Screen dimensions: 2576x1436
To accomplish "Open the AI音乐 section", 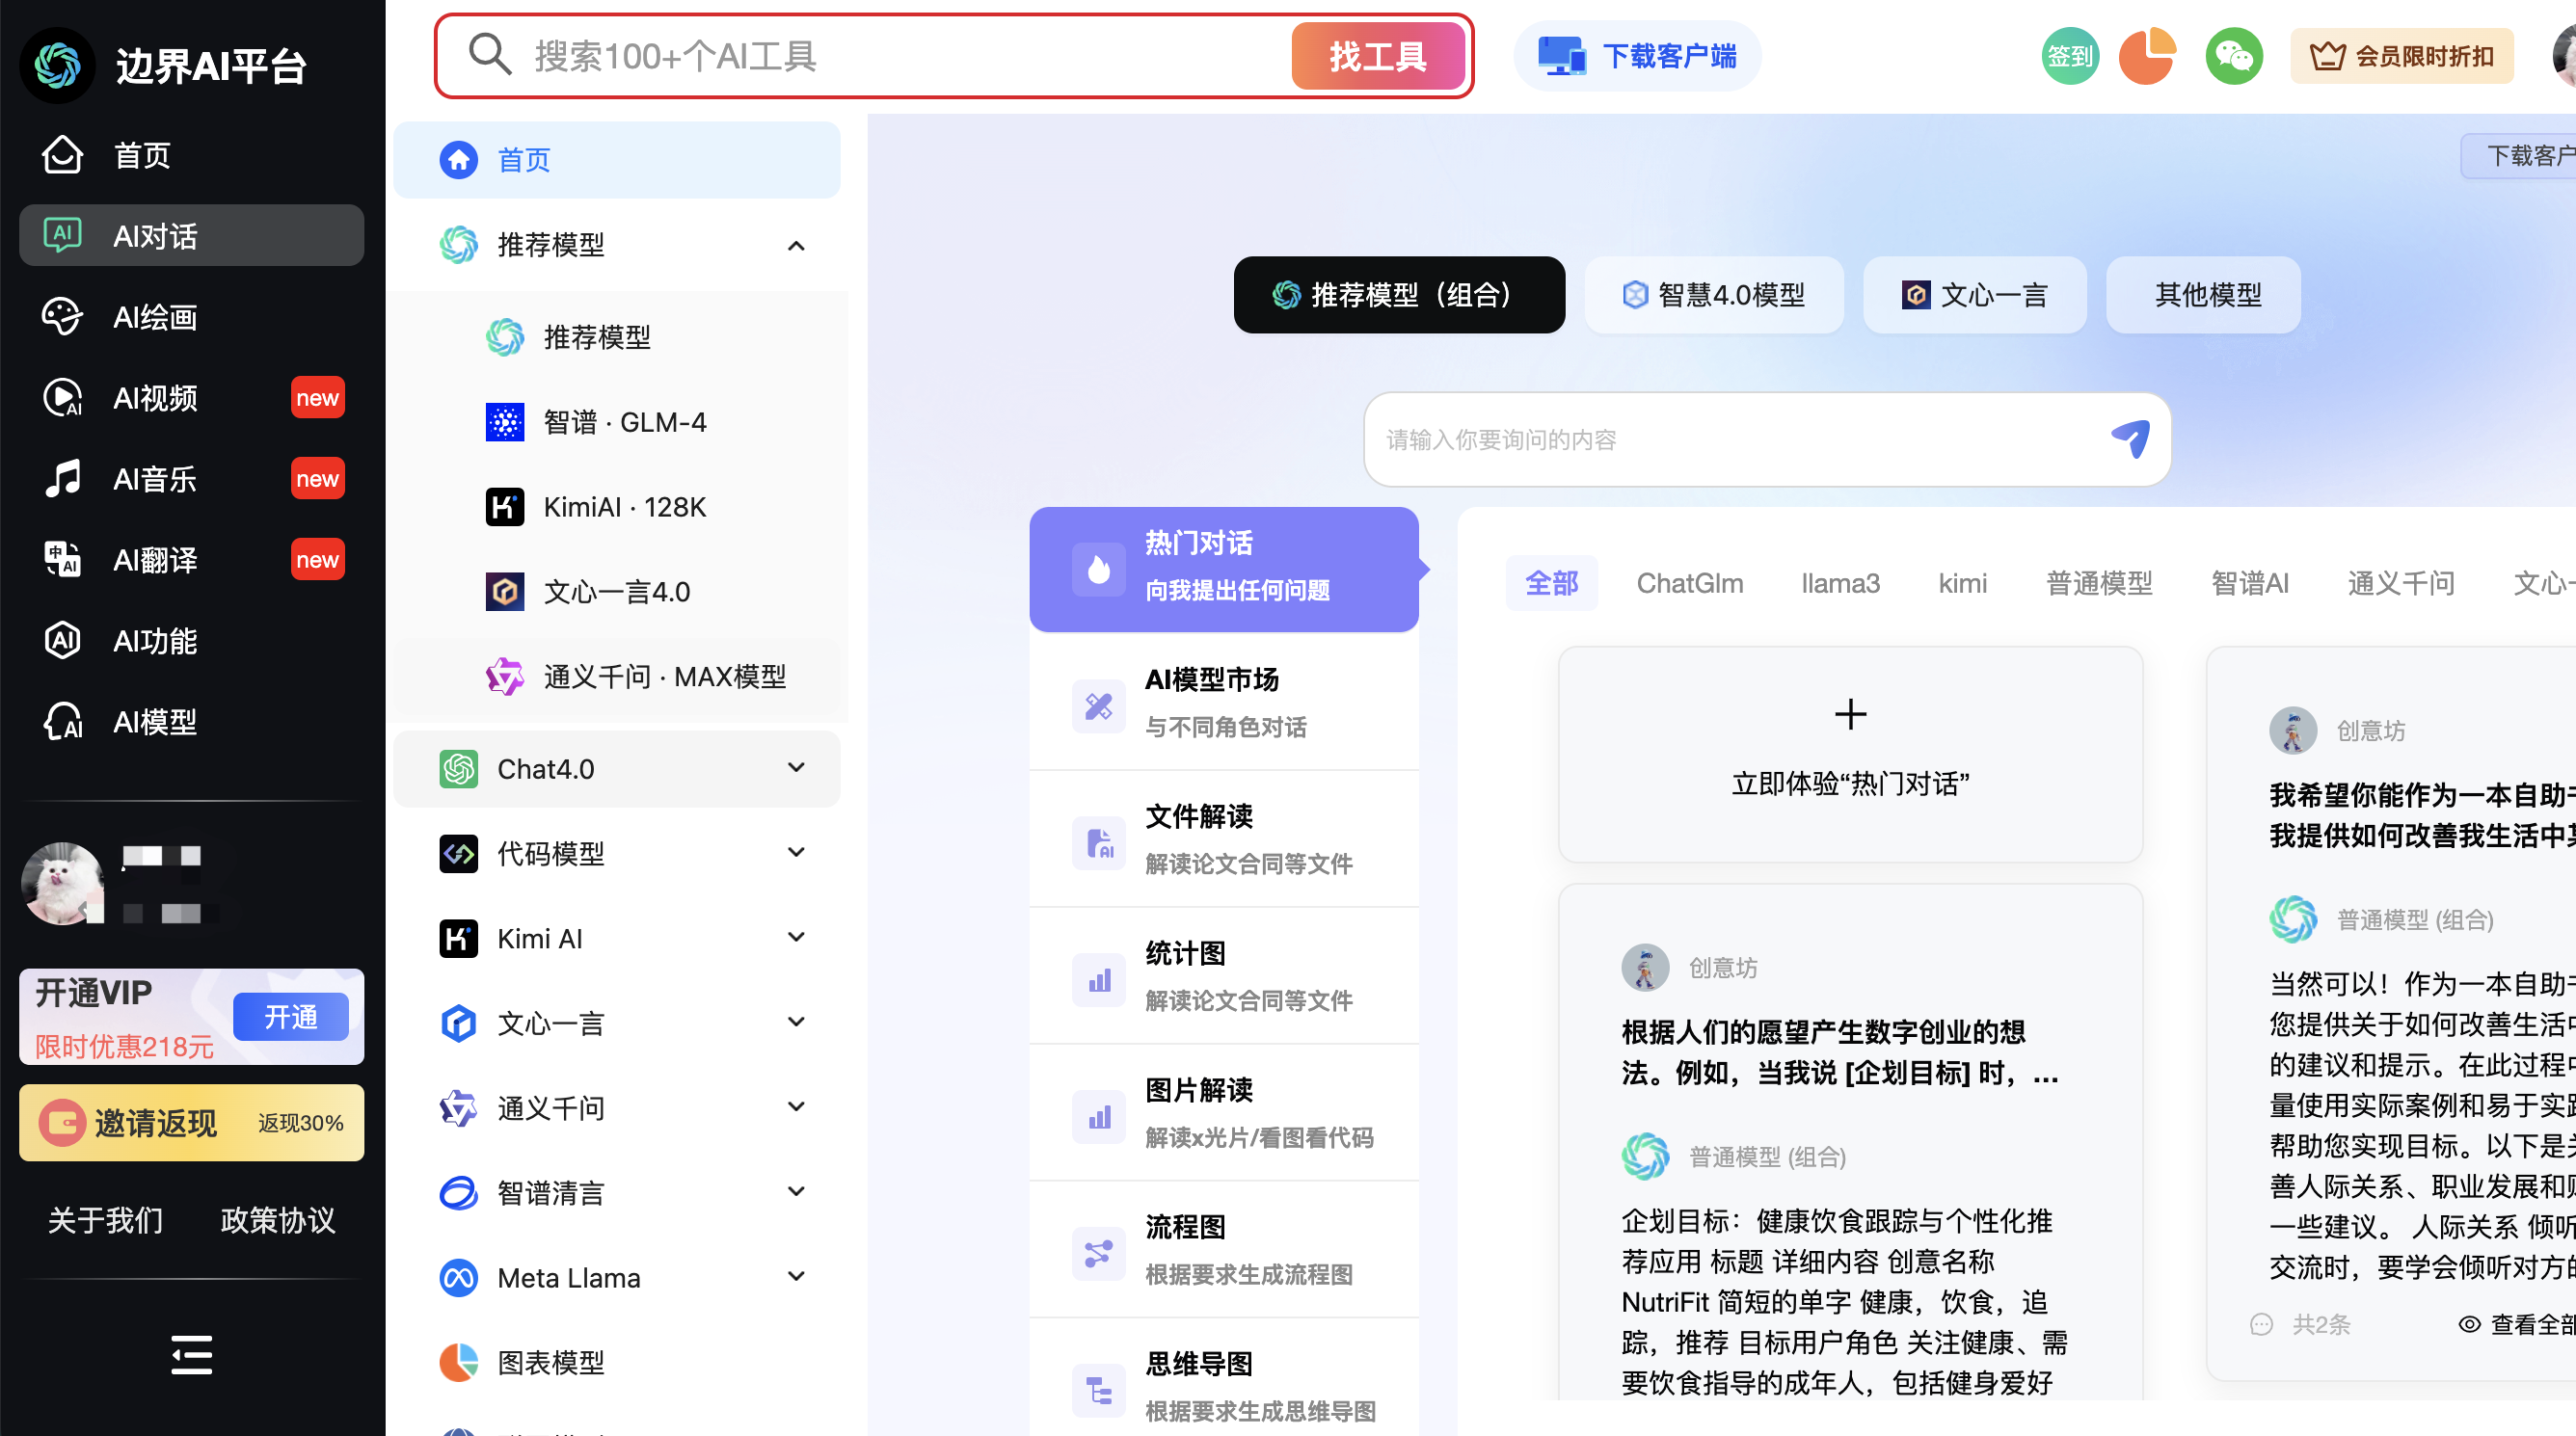I will (191, 479).
